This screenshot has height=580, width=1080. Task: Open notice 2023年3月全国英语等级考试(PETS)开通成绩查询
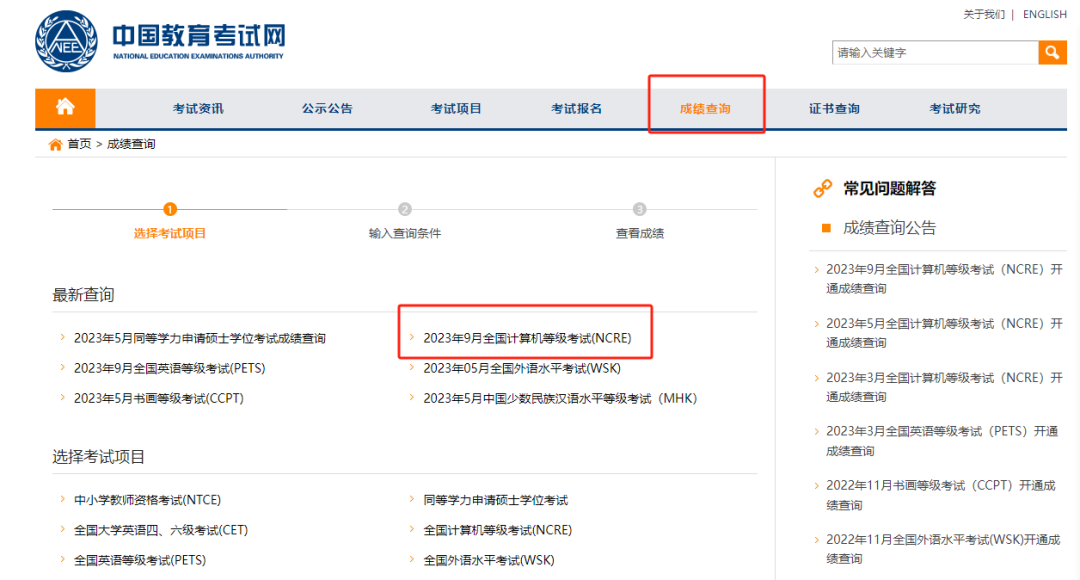point(942,441)
